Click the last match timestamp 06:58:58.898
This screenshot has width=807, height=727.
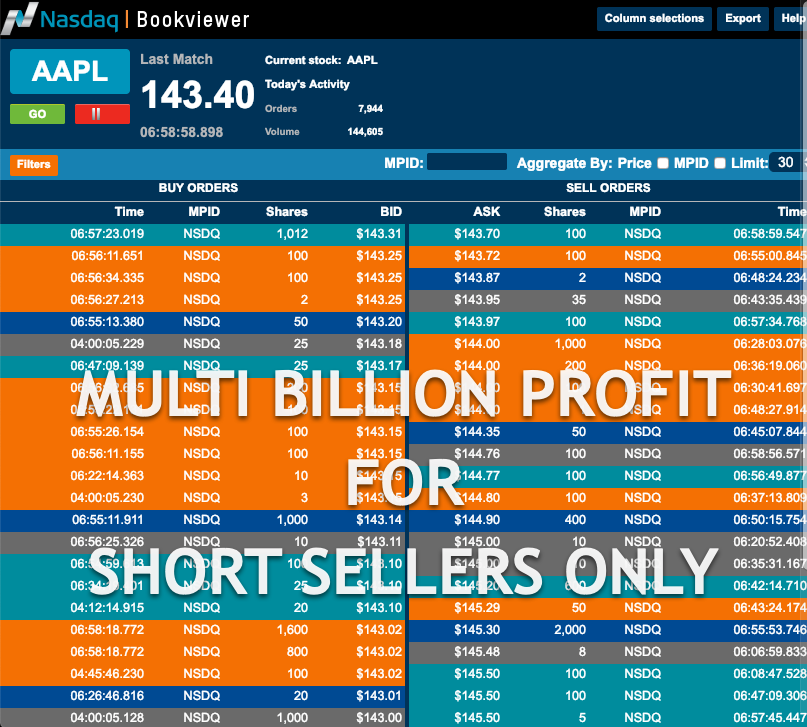point(182,132)
